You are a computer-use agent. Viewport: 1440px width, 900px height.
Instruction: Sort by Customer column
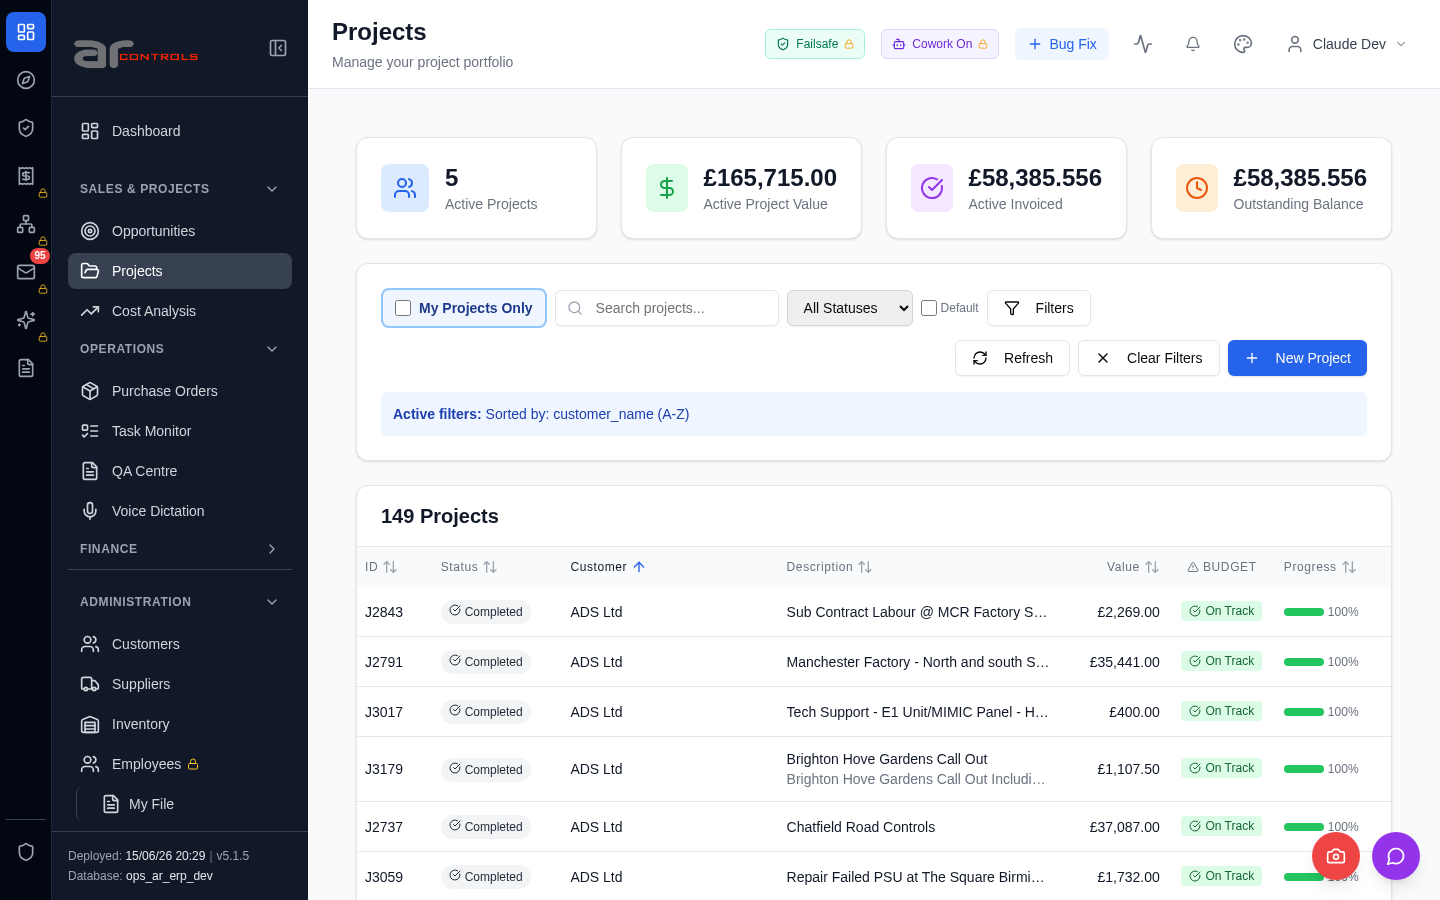click(x=608, y=567)
